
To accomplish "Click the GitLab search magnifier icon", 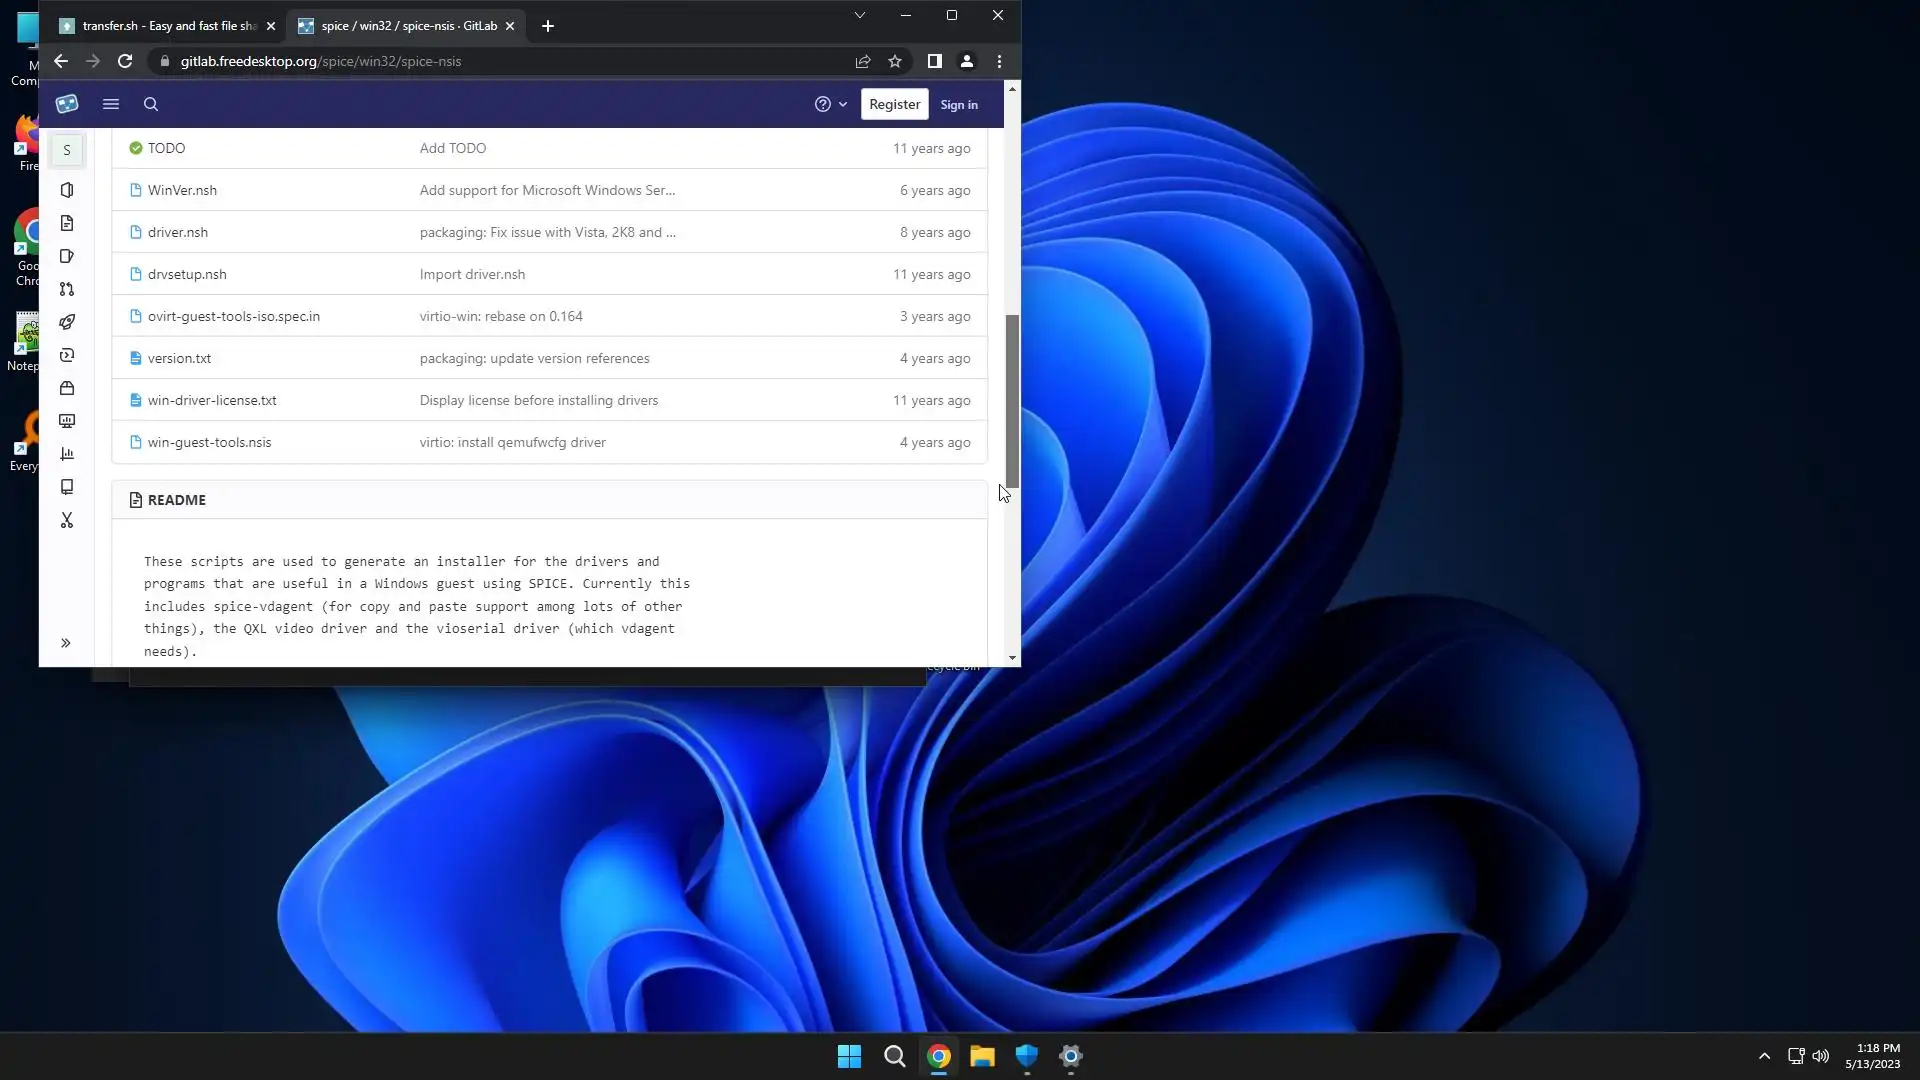I will (151, 104).
